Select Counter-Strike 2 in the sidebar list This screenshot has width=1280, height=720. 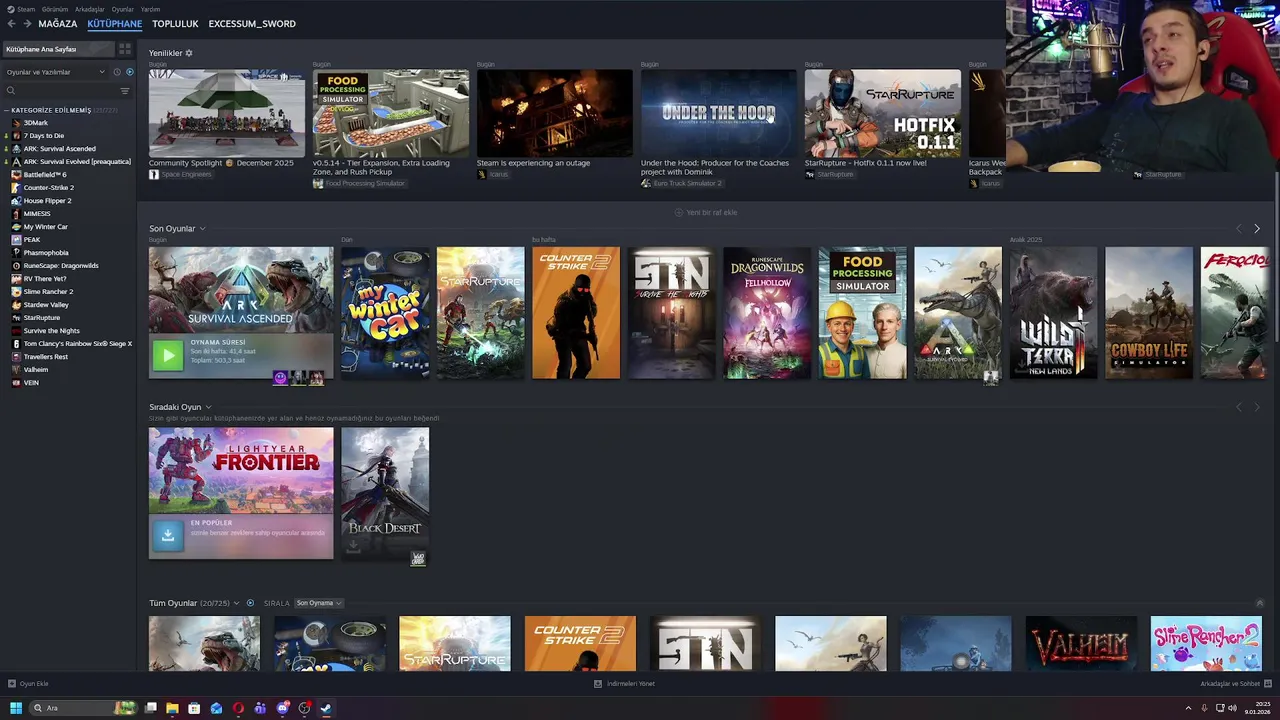tap(49, 188)
